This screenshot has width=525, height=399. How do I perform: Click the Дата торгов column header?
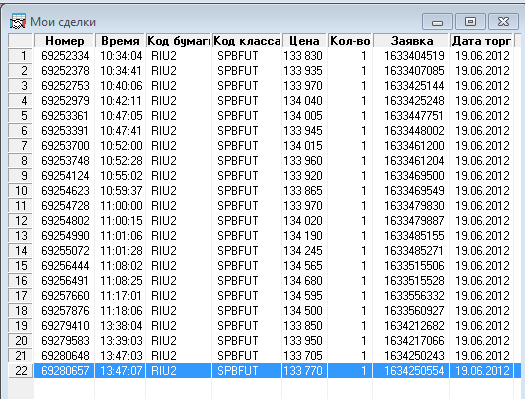click(481, 41)
